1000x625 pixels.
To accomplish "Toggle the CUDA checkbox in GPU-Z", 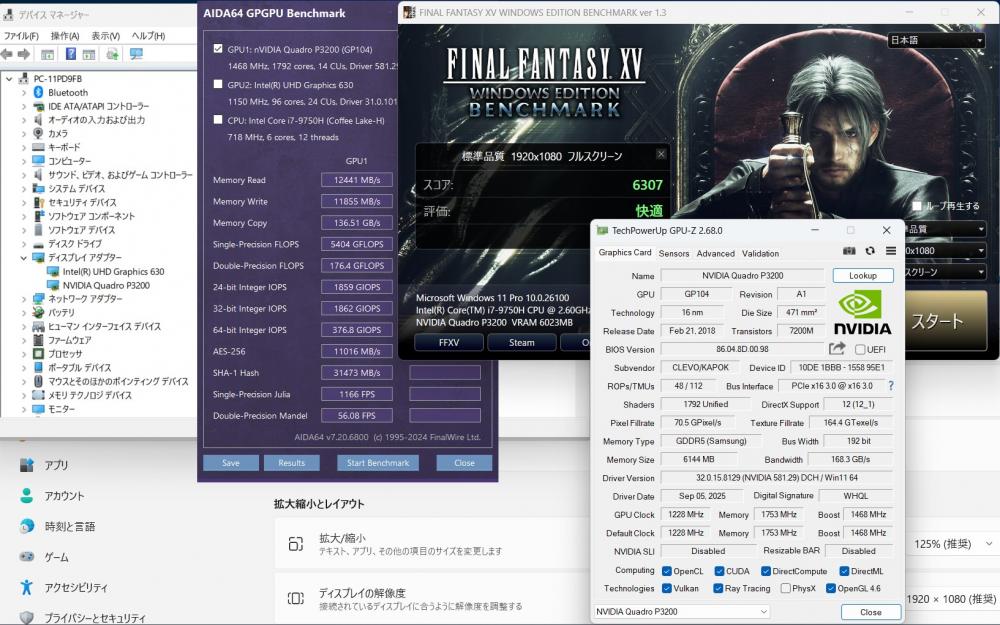I will 719,571.
